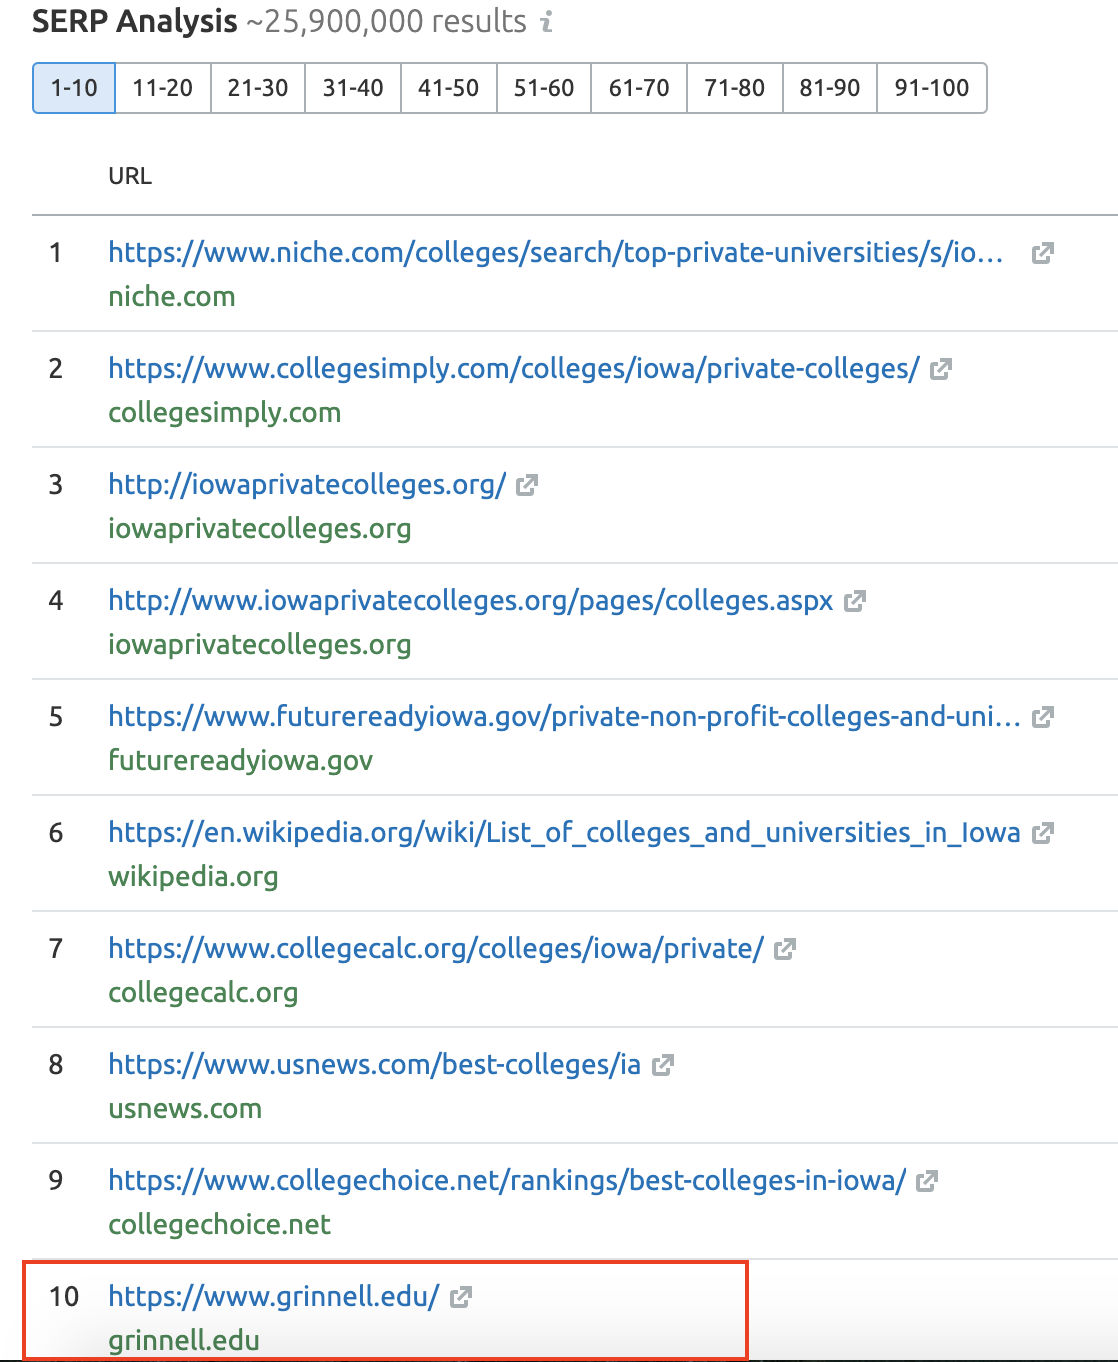Image resolution: width=1118 pixels, height=1362 pixels.
Task: Click external link icon beside http://iowaprivatecolleges.org/
Action: 527,485
